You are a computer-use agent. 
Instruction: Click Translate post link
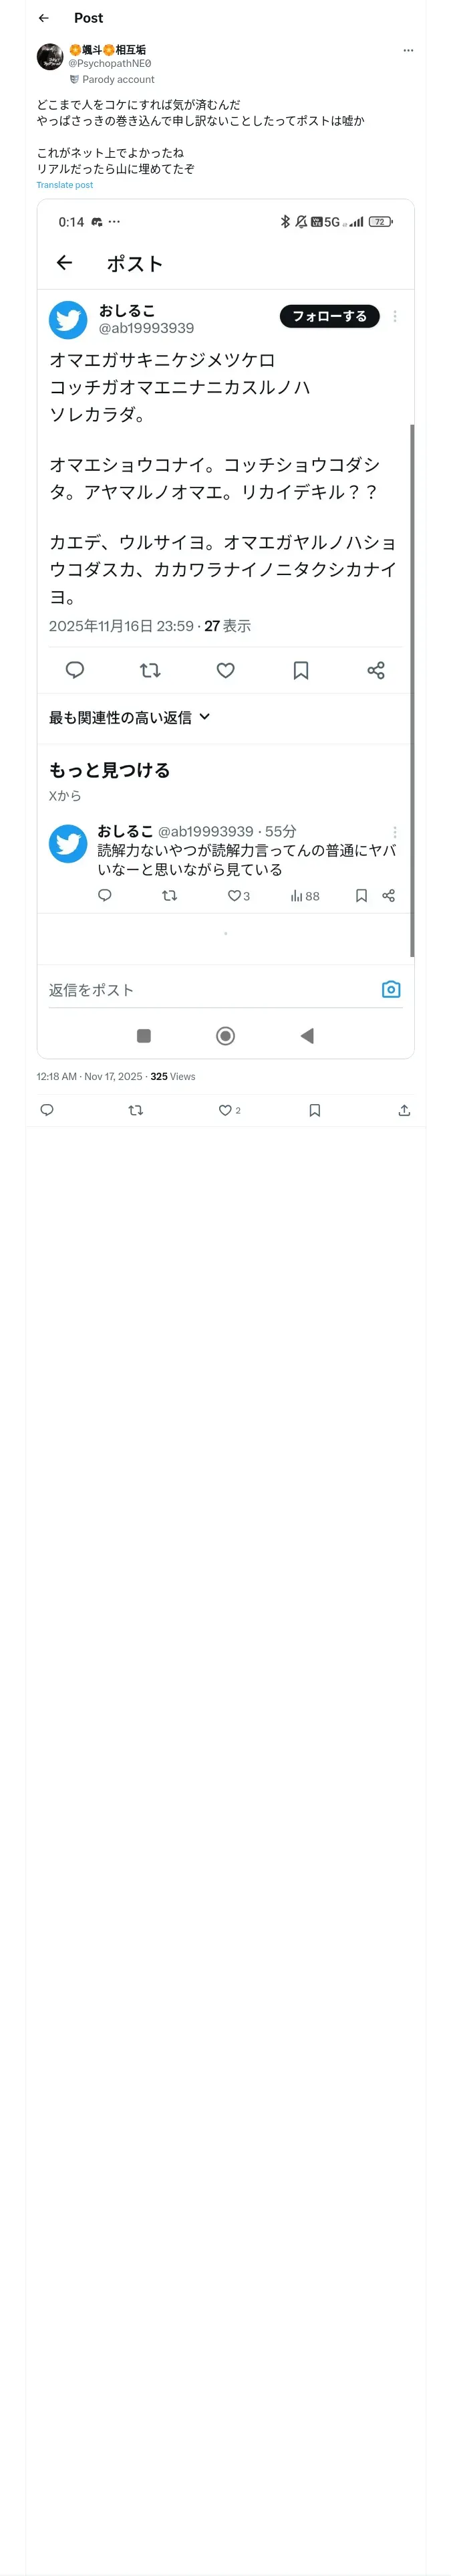pyautogui.click(x=64, y=185)
